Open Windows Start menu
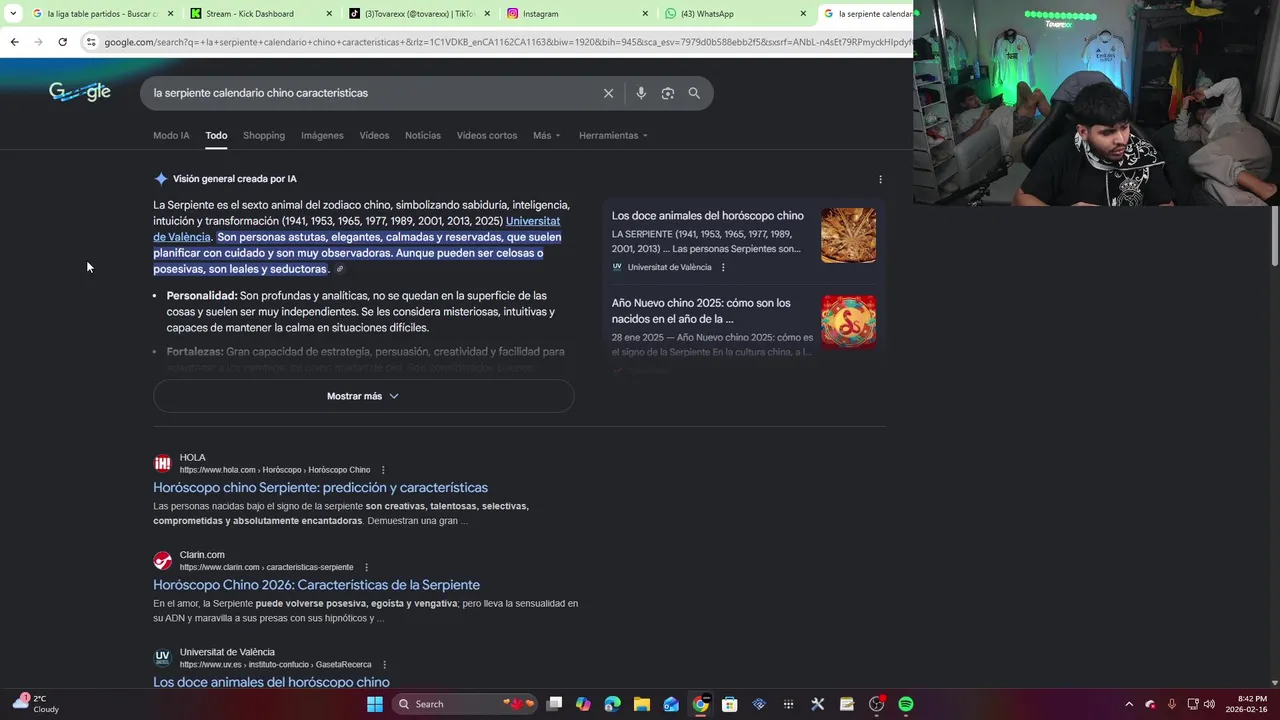Screen dimensions: 1280x720 pos(375,704)
